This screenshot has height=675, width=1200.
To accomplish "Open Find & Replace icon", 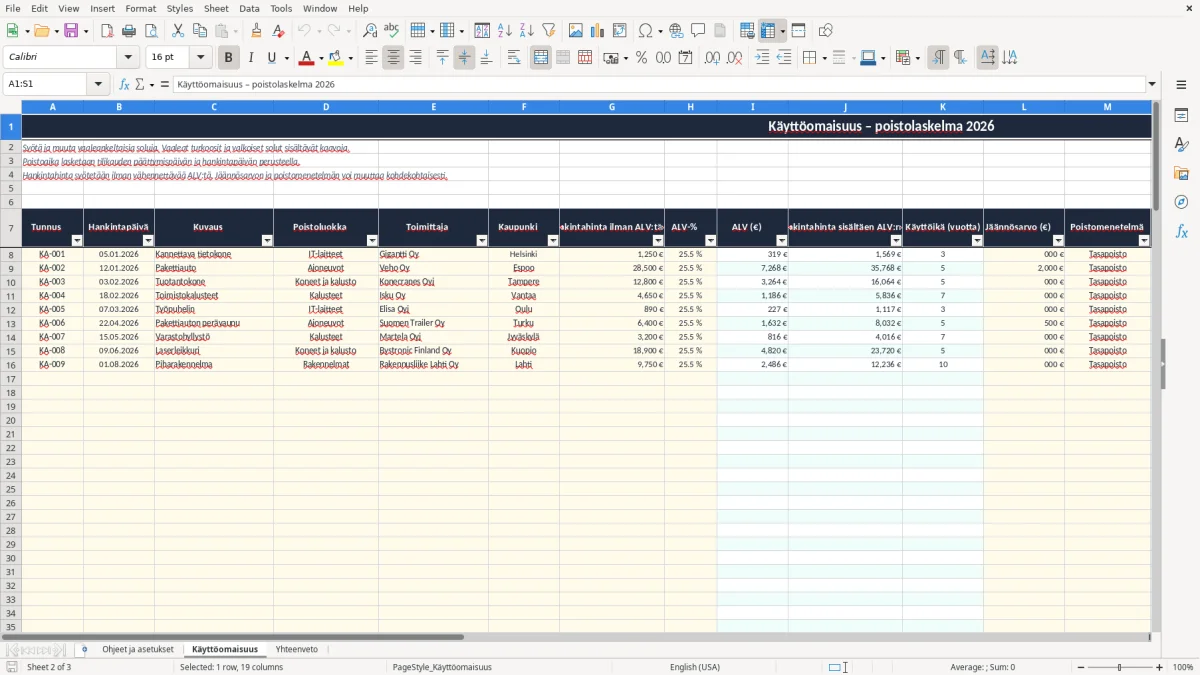I will (370, 31).
